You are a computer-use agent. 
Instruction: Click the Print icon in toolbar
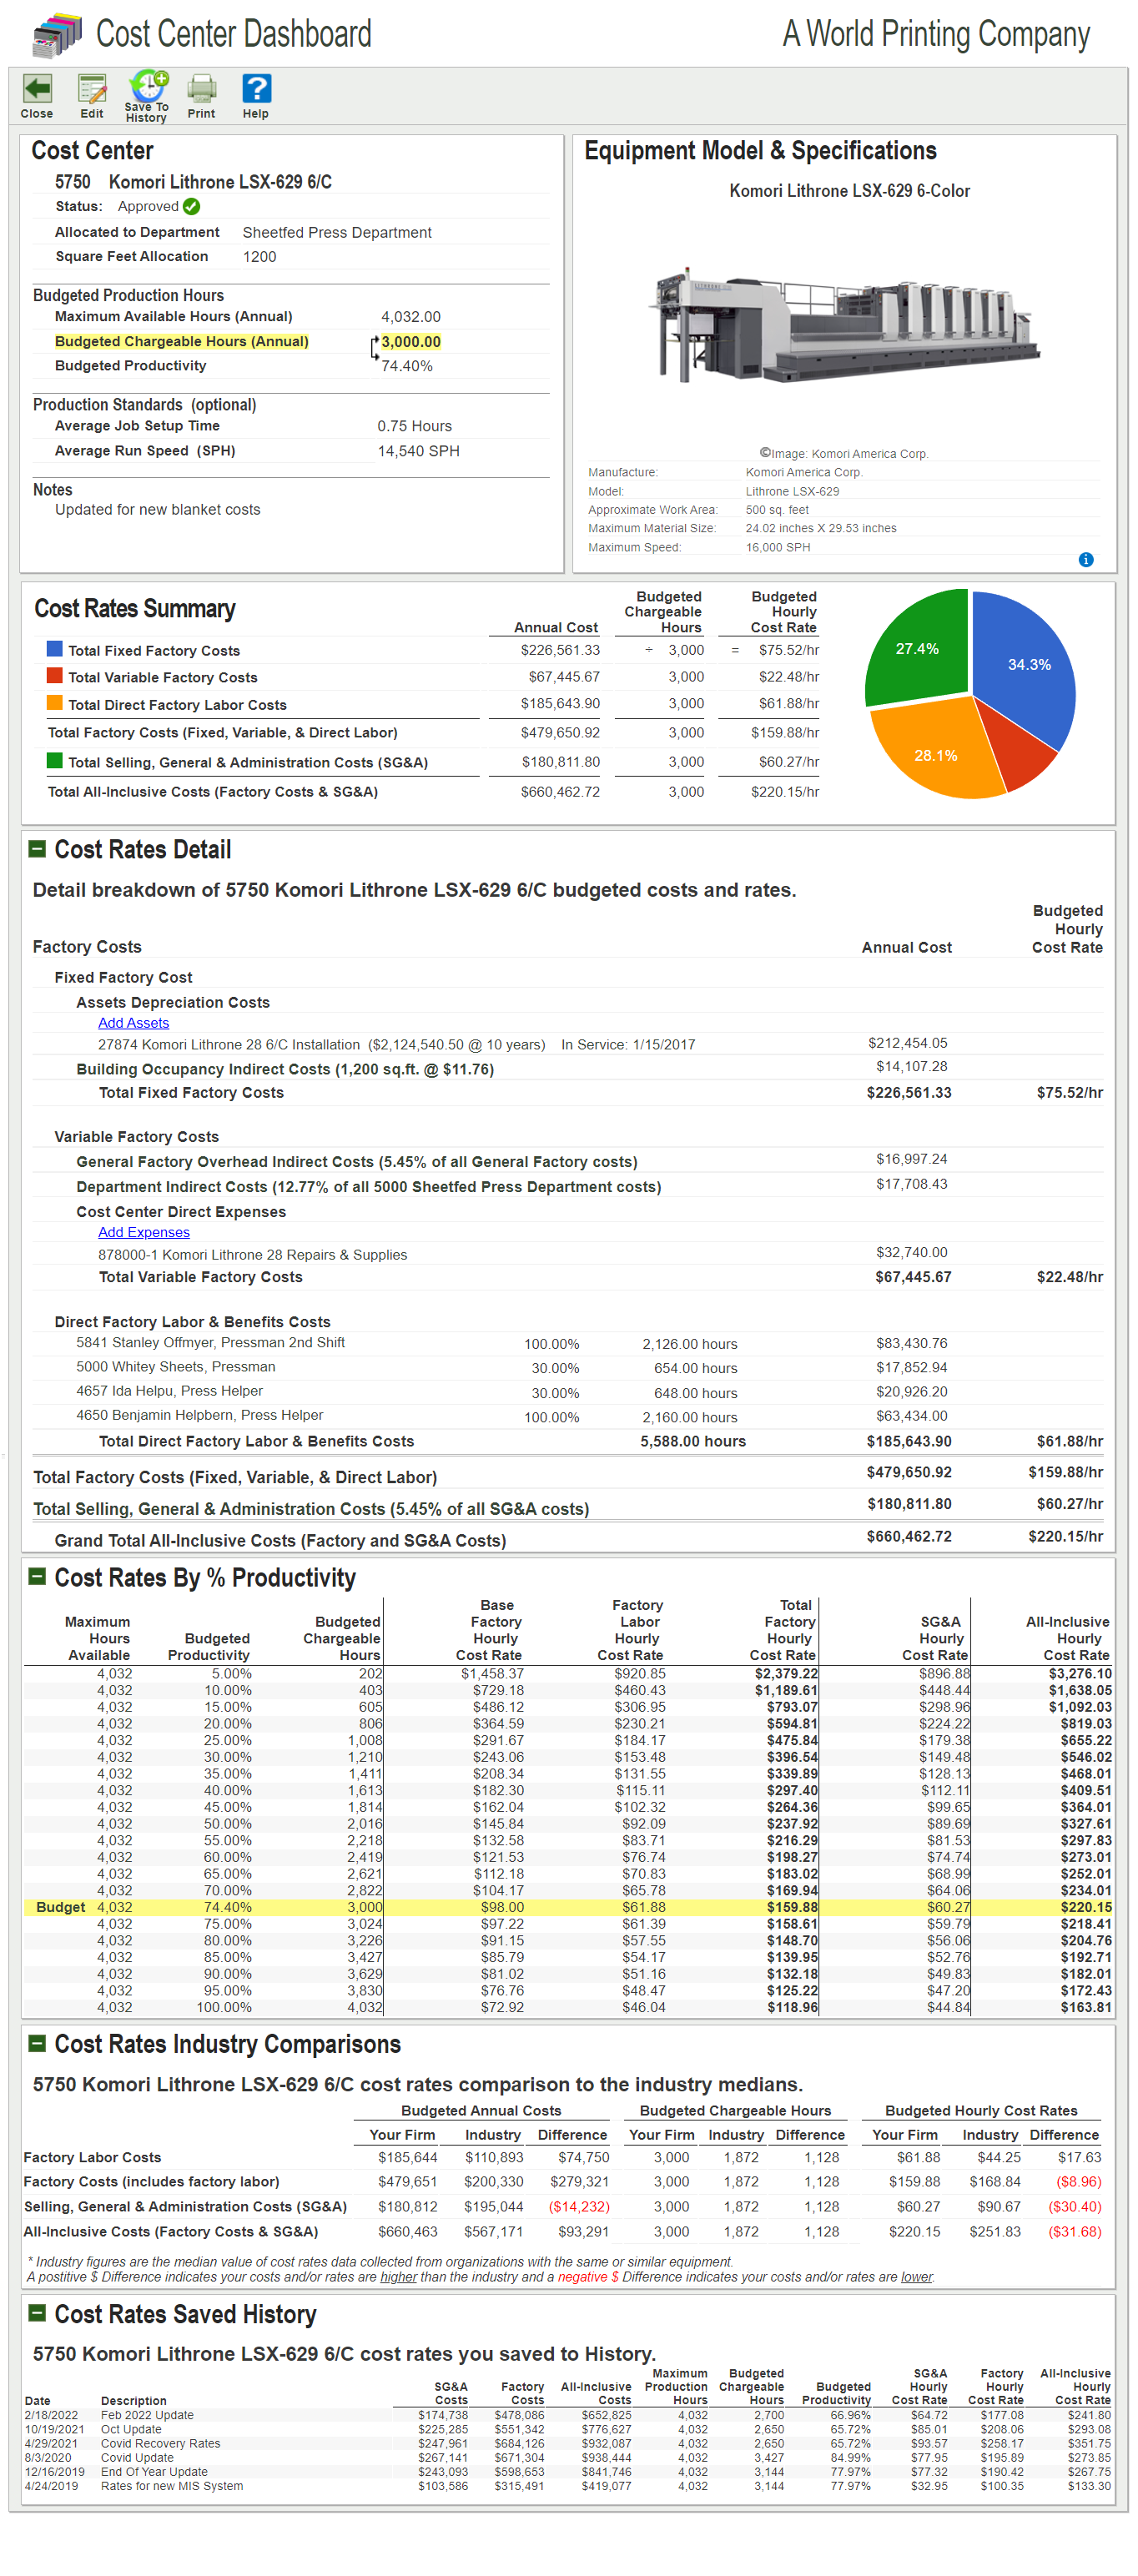point(202,89)
